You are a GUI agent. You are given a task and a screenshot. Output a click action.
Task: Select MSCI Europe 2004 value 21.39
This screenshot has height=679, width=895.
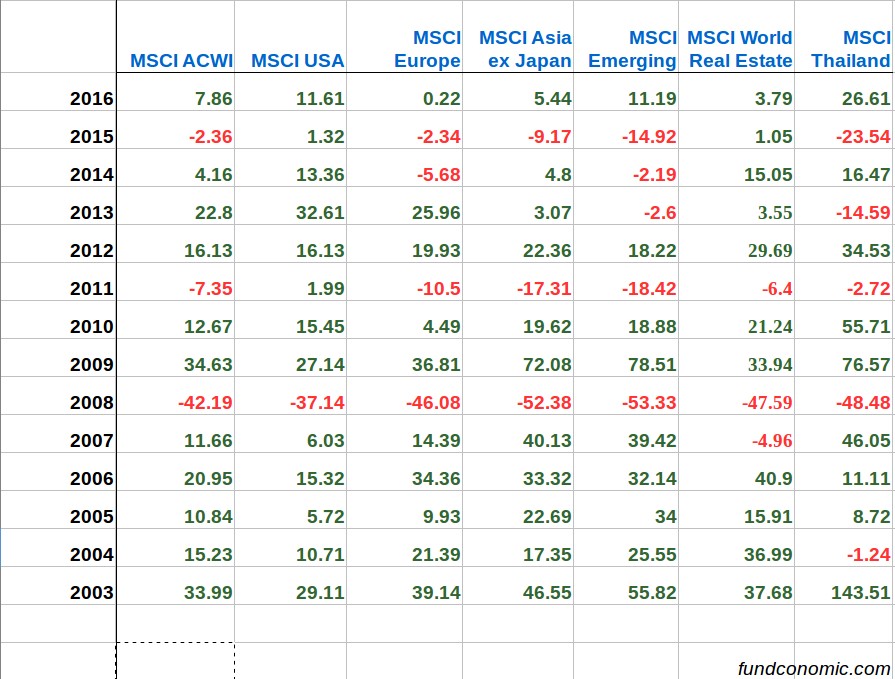click(x=436, y=555)
